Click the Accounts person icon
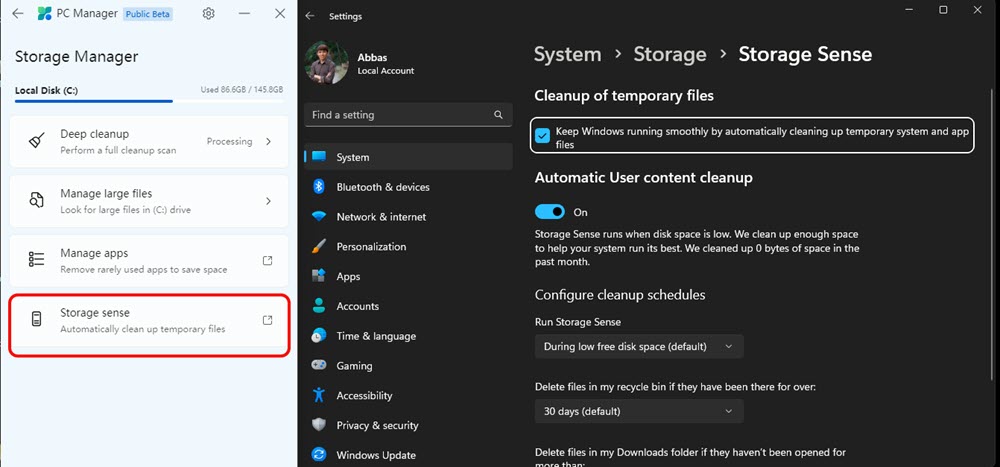Screen dimensions: 1000x467 pos(319,306)
